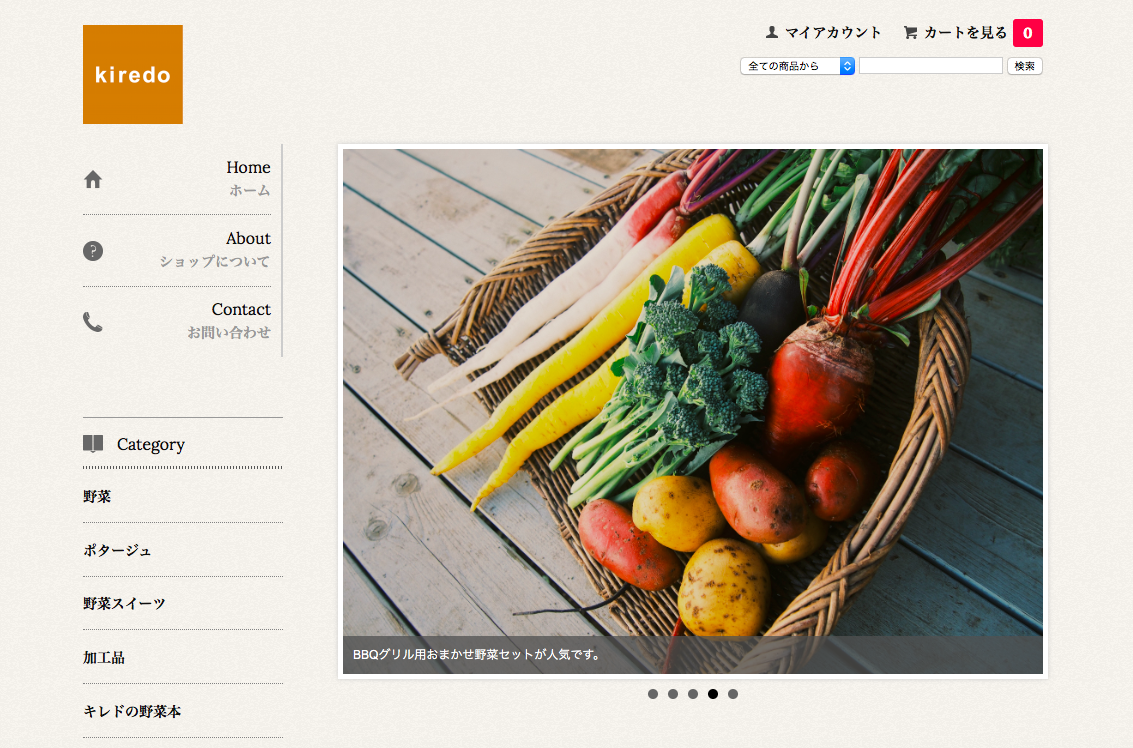The image size is (1133, 748).
Task: Click the phone icon beside Contact
Action: 93,322
